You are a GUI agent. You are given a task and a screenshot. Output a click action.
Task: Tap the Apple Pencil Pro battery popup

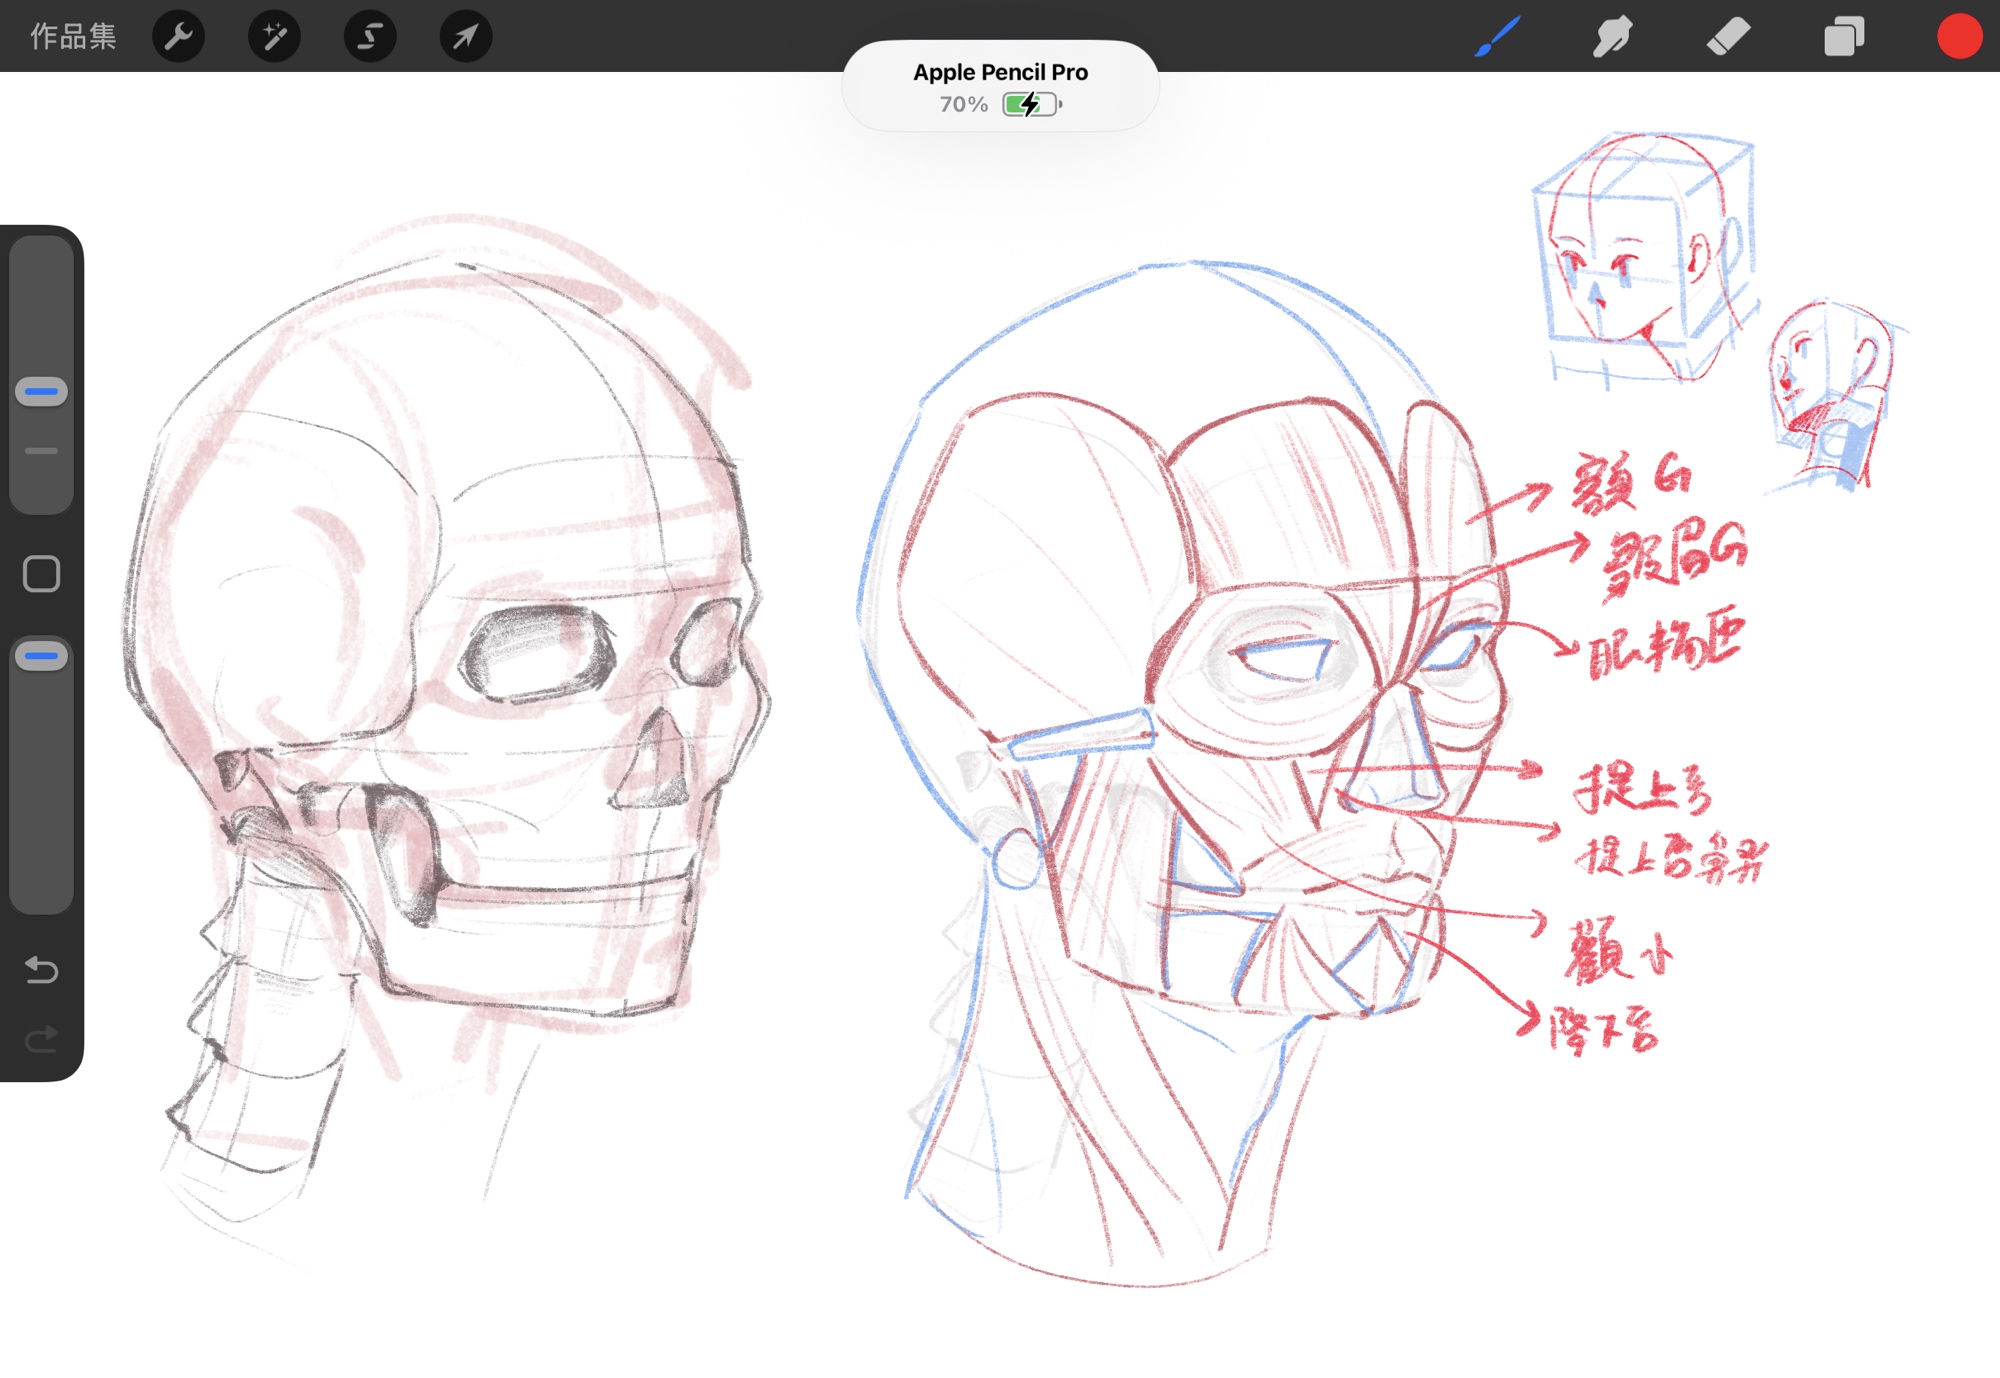click(1000, 86)
